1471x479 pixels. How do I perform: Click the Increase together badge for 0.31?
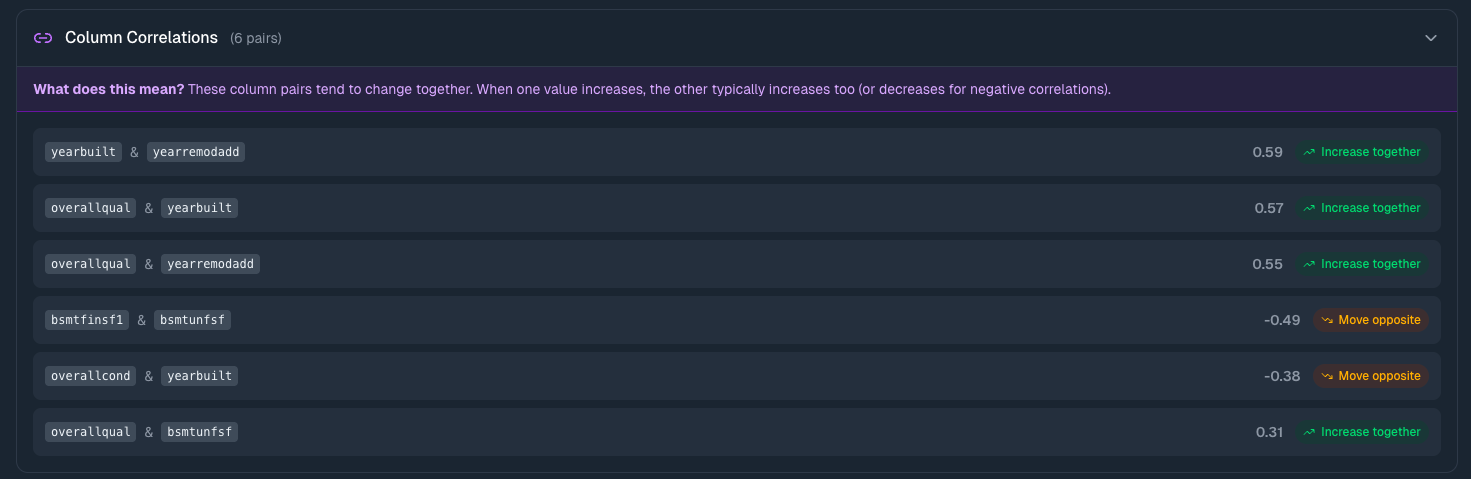1361,432
